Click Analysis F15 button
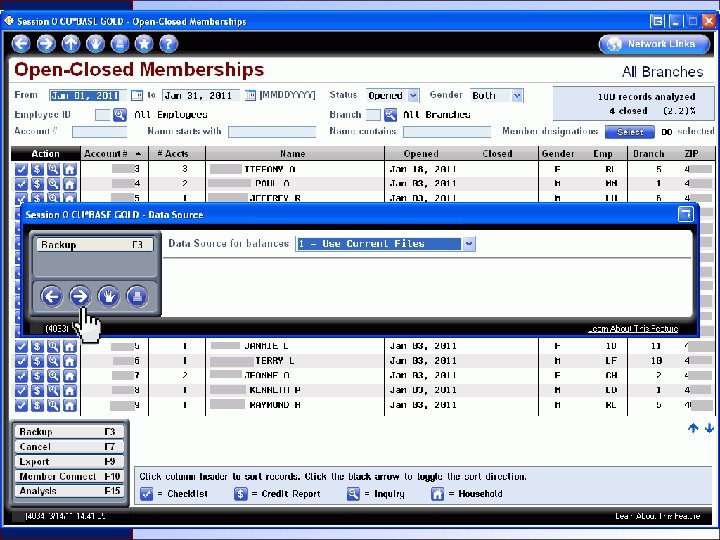The width and height of the screenshot is (720, 540). pos(69,491)
